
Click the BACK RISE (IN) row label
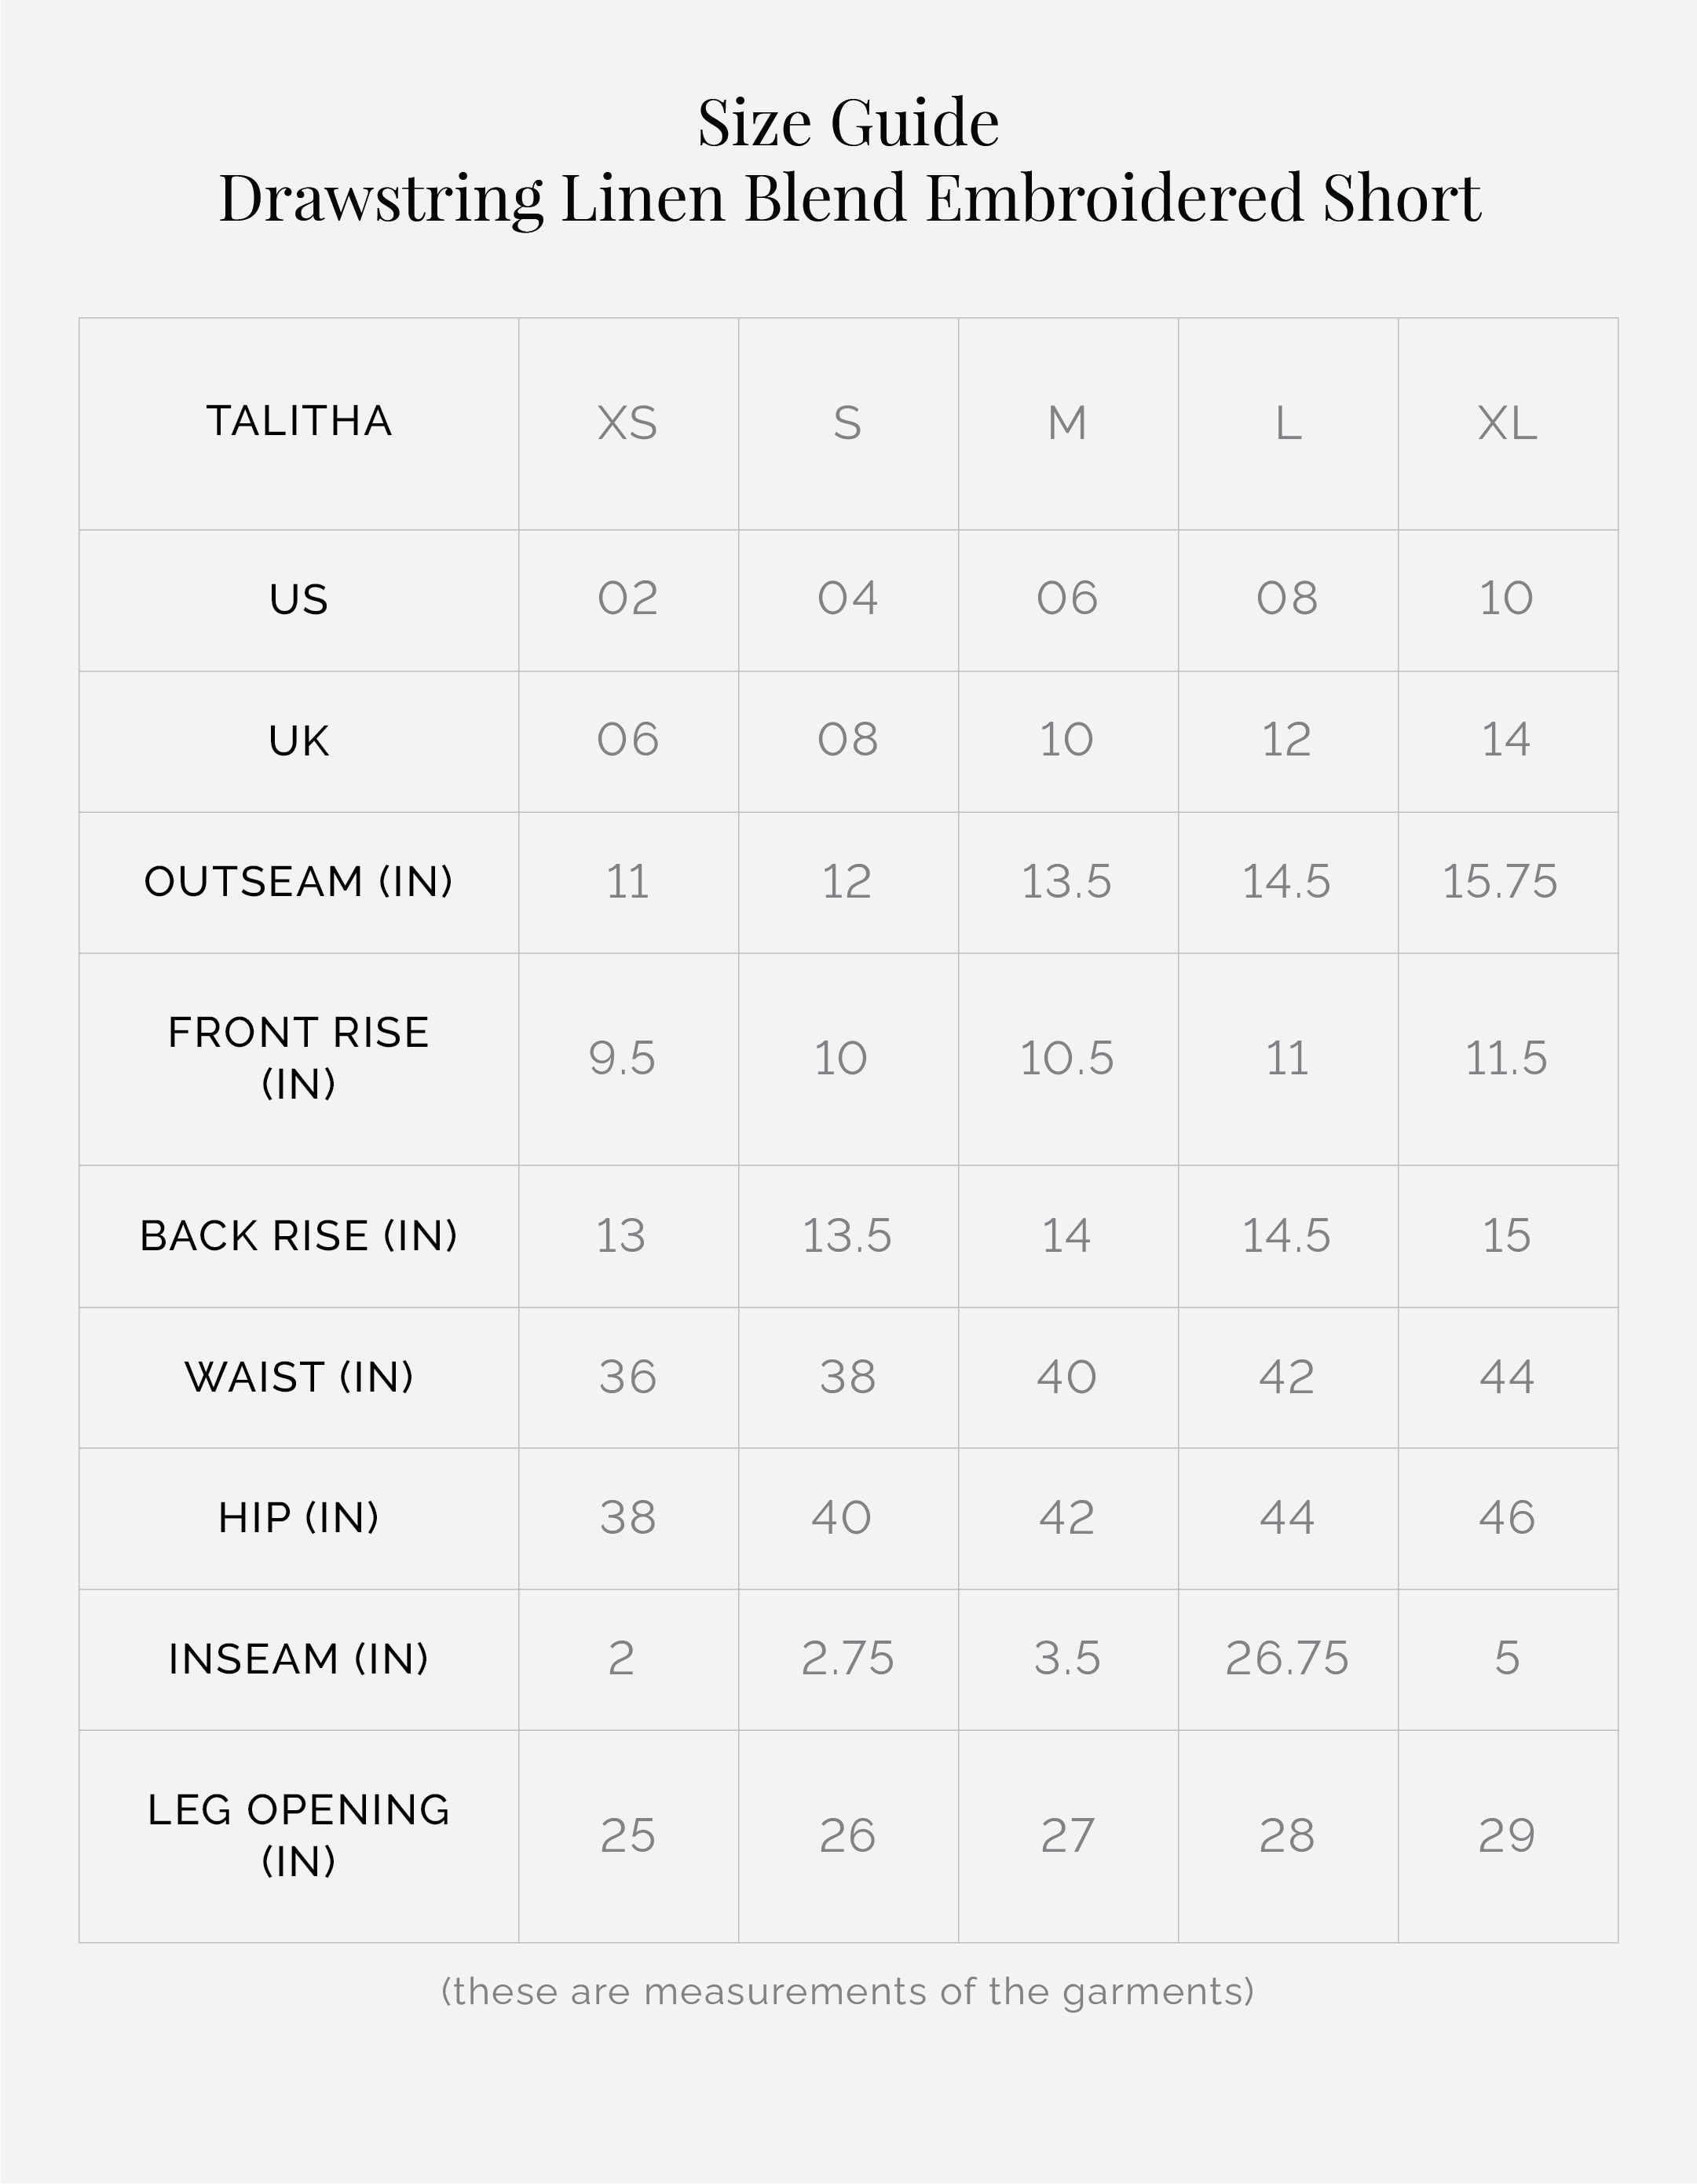coord(299,1235)
